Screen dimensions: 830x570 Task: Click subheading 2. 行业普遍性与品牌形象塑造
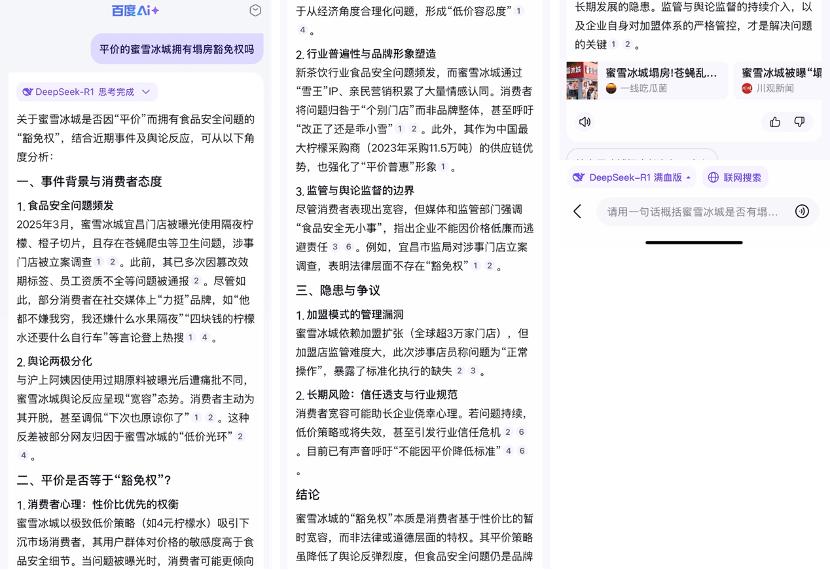(366, 53)
